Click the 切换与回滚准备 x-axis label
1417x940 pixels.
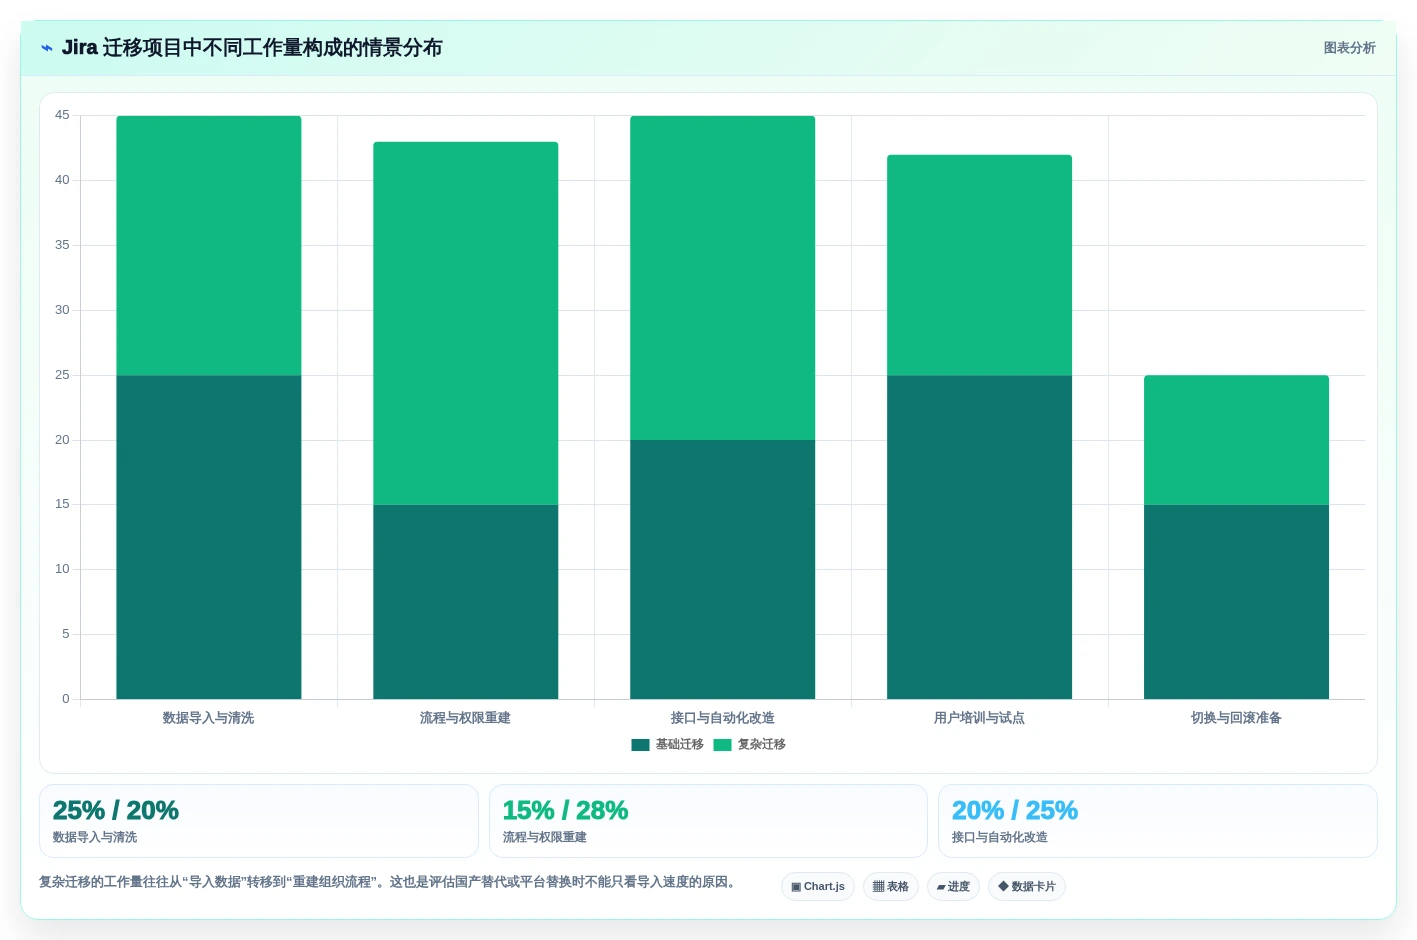pyautogui.click(x=1237, y=718)
